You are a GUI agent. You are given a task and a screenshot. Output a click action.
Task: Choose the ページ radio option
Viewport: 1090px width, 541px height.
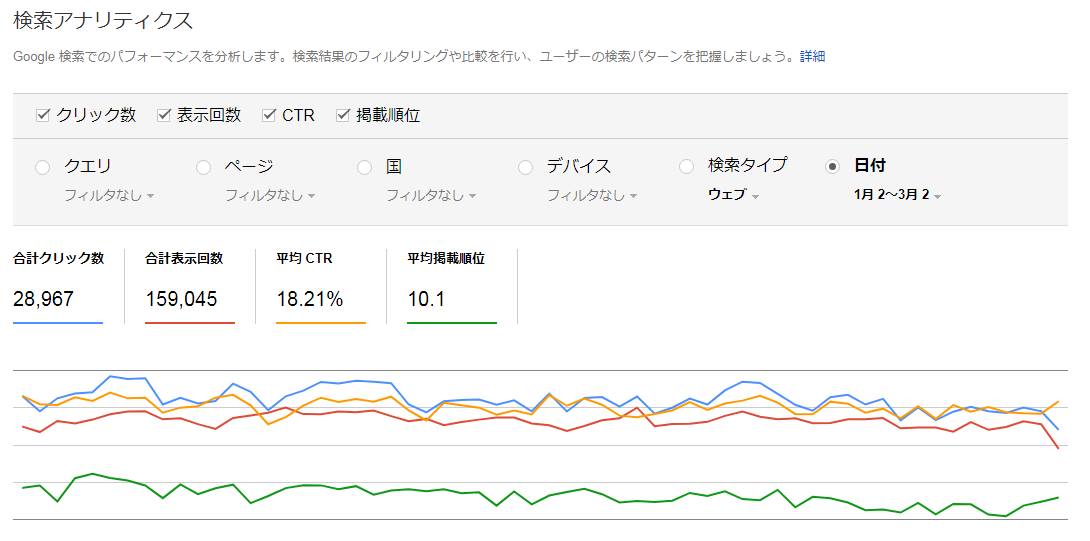point(203,167)
